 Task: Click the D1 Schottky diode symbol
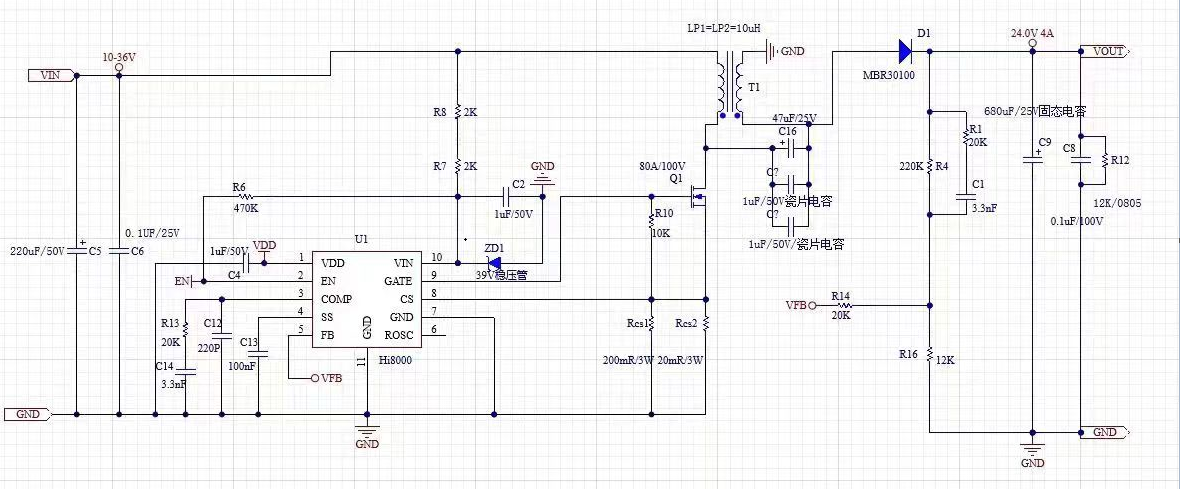tap(904, 51)
